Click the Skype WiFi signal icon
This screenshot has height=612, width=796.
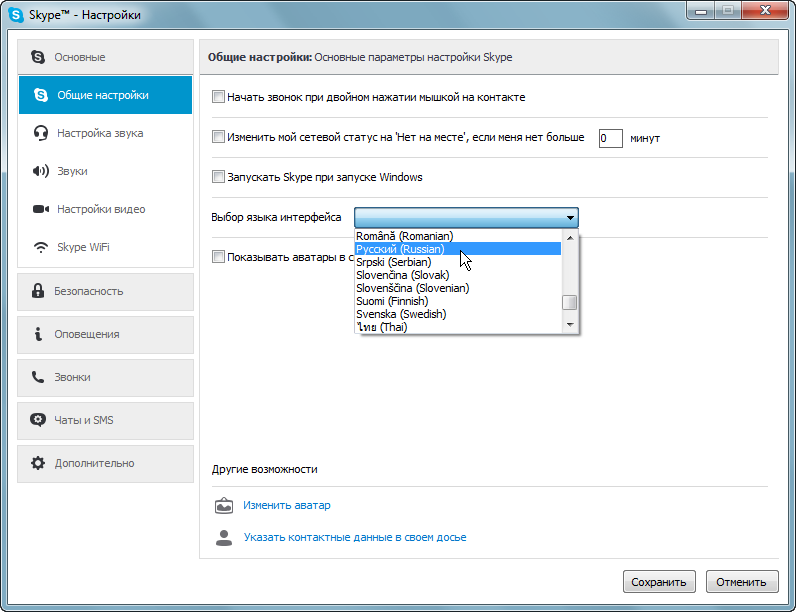tap(40, 247)
